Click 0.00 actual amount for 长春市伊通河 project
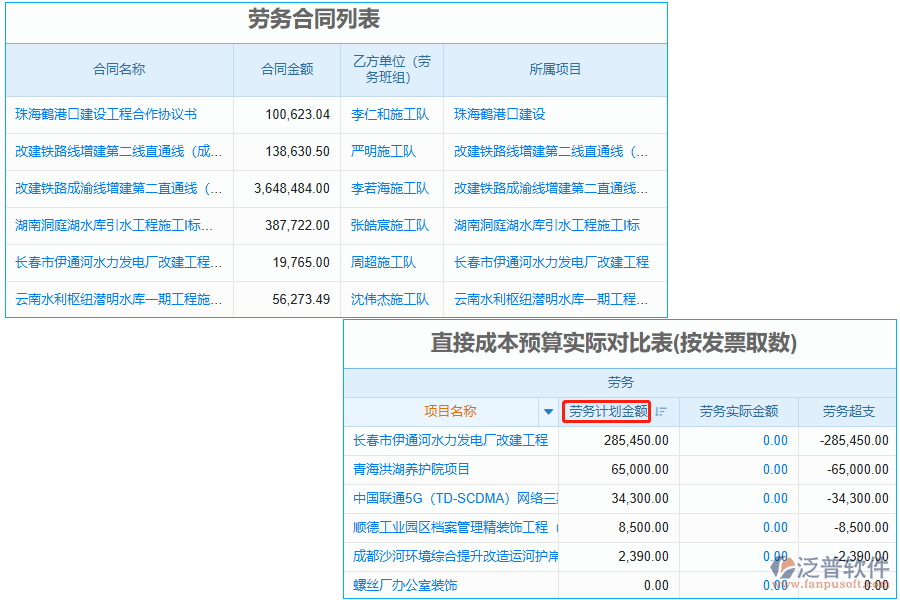900x600 pixels. [x=775, y=440]
